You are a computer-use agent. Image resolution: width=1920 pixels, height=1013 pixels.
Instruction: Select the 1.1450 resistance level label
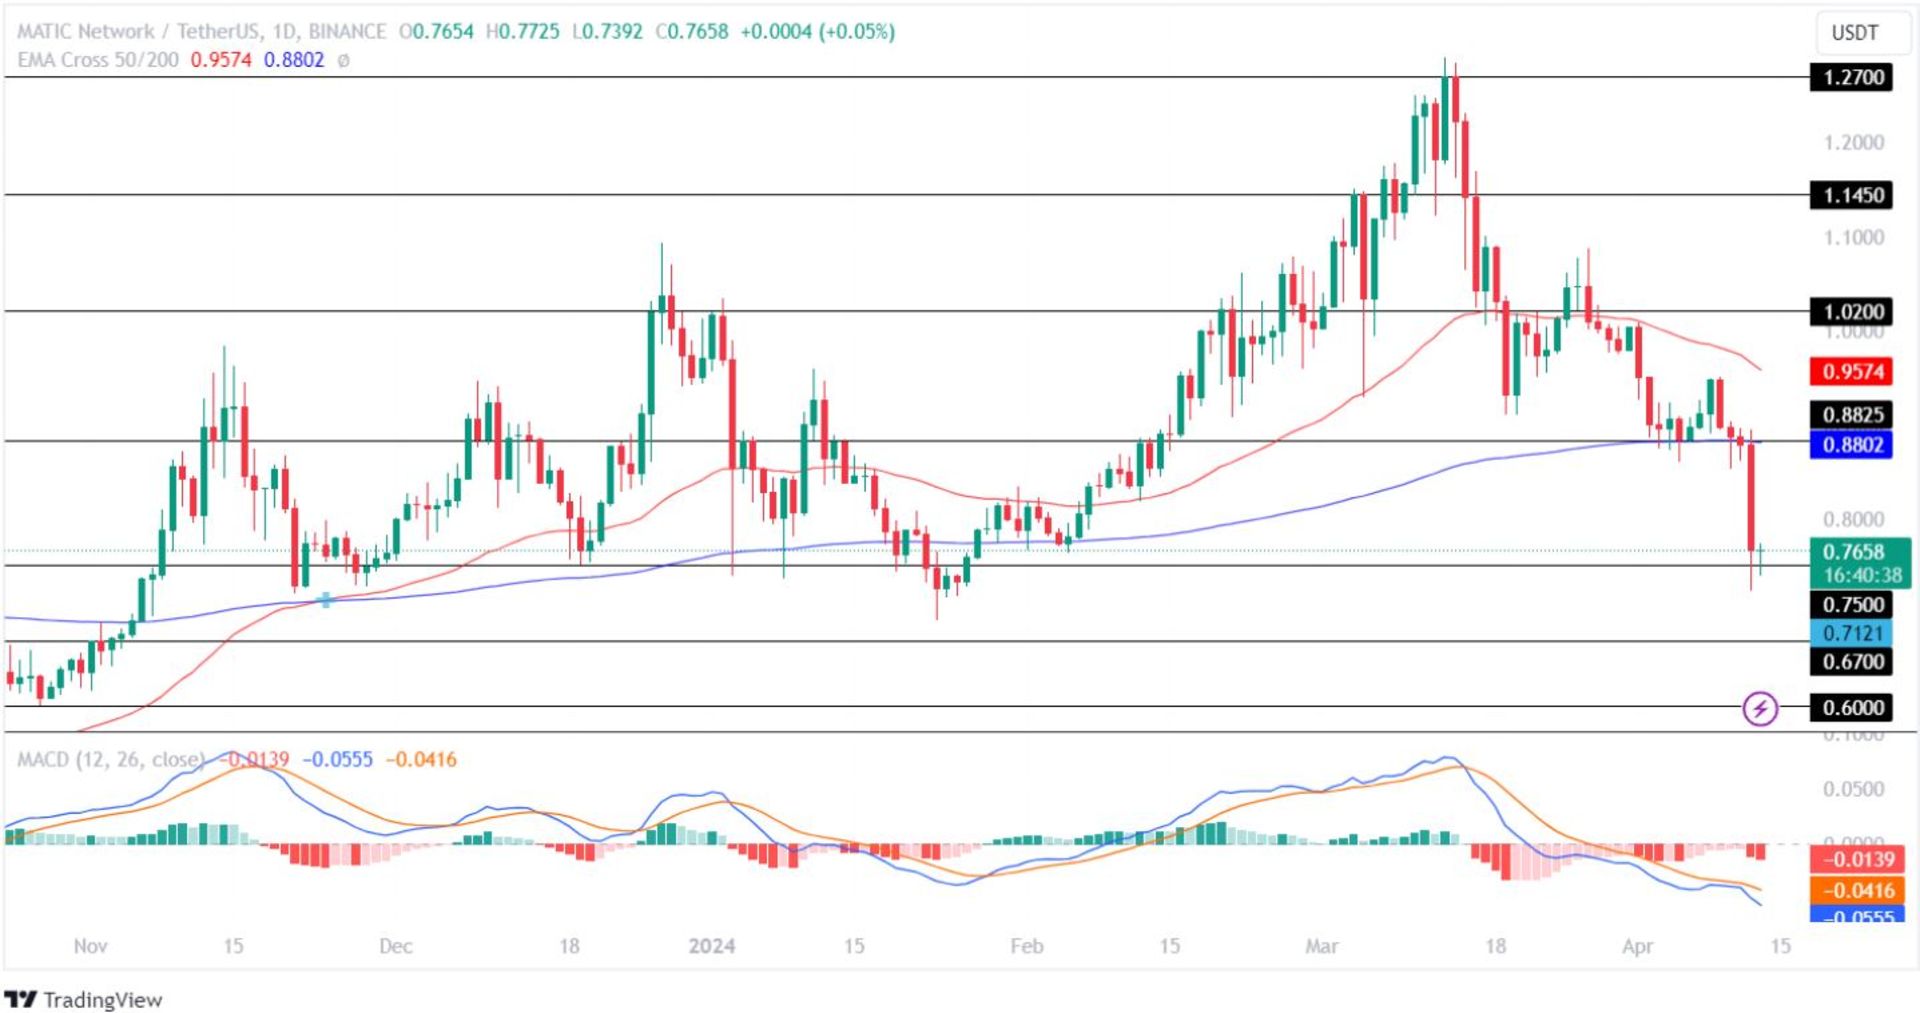point(1852,195)
